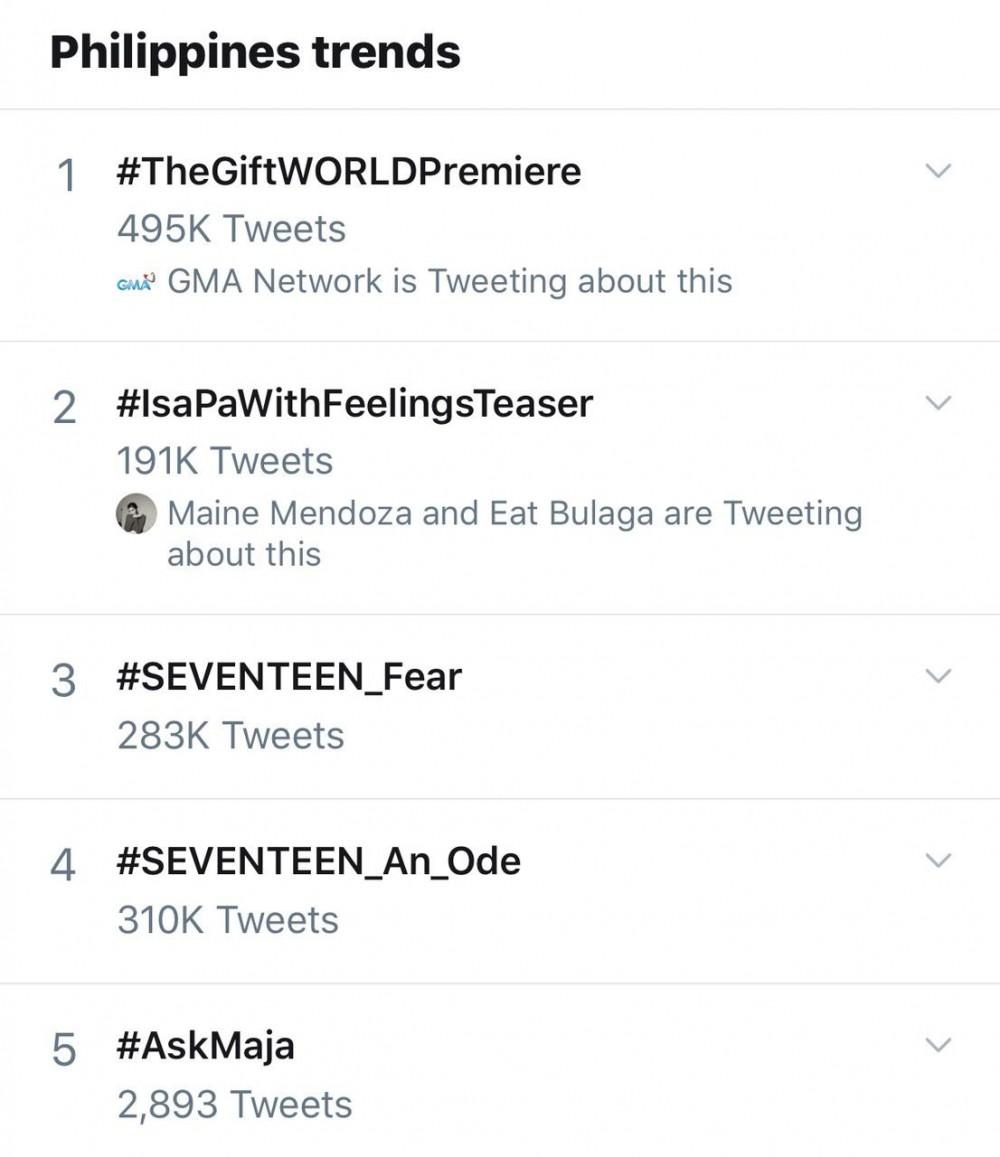Expand options for #TheGiftWORLDPremiere trend
The image size is (1000, 1157).
tap(937, 171)
